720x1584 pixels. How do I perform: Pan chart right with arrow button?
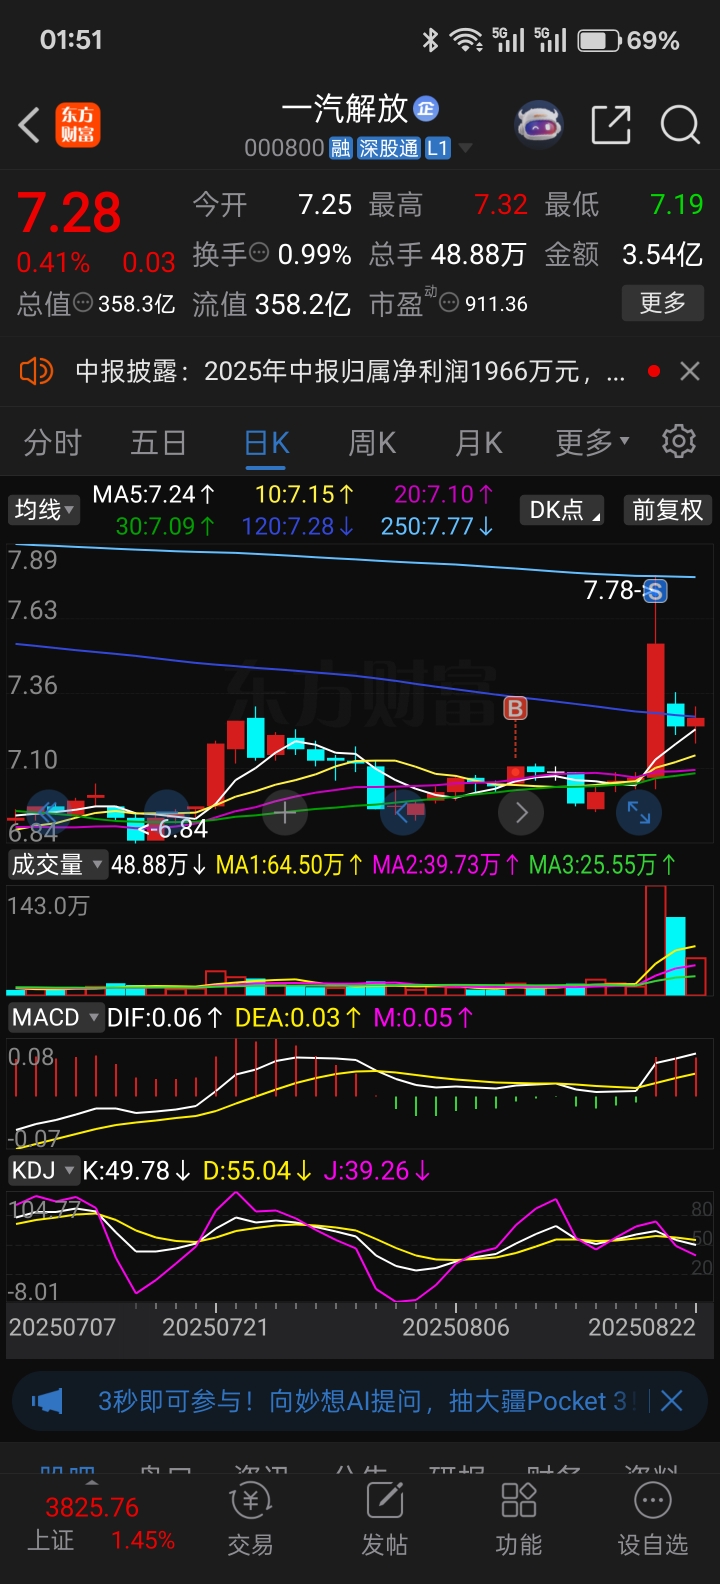coord(521,813)
